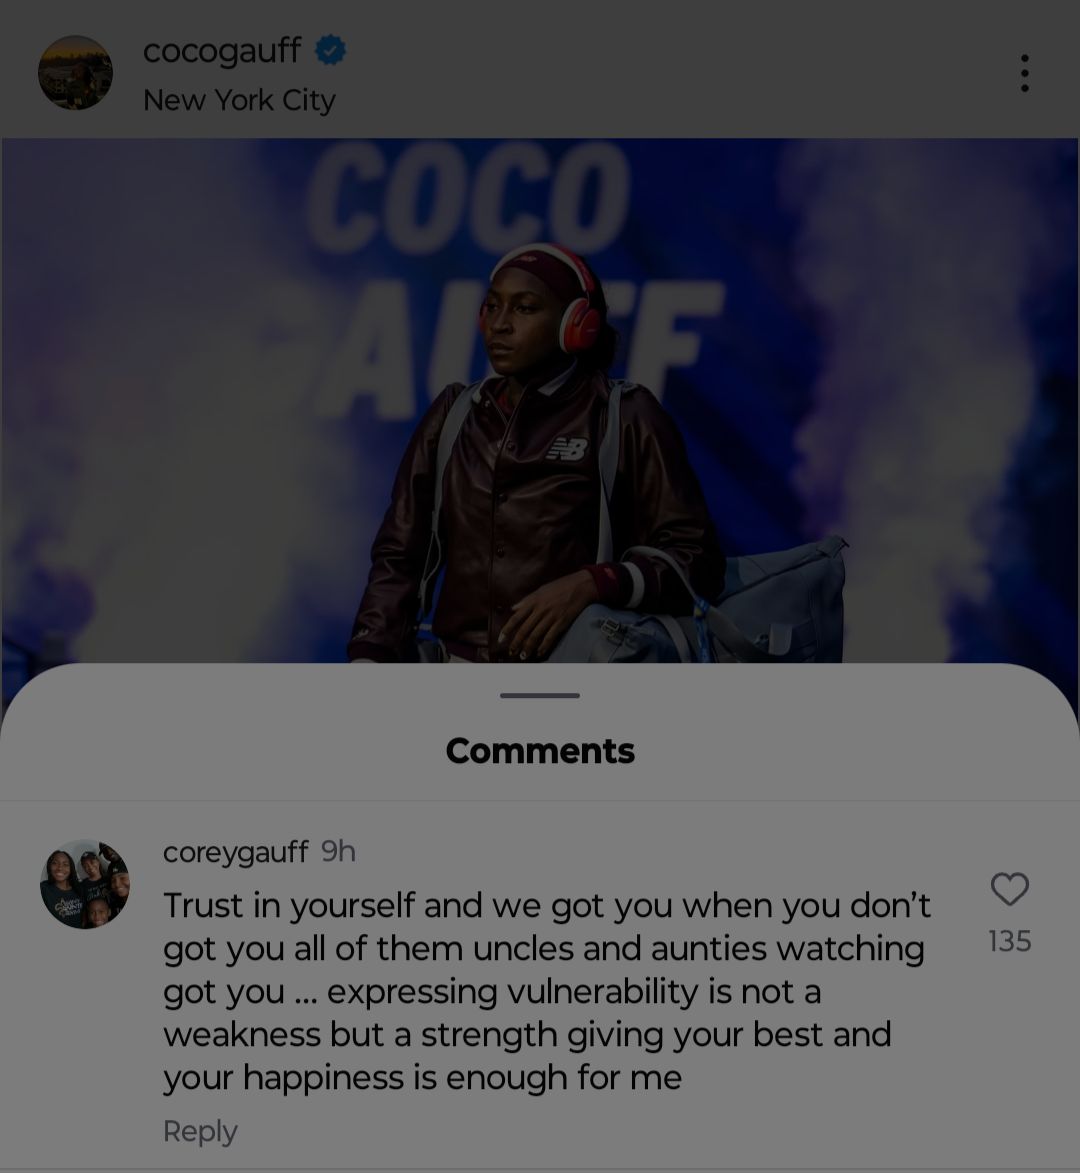This screenshot has width=1080, height=1173.
Task: Open the cocogauff username link
Action: coord(222,51)
